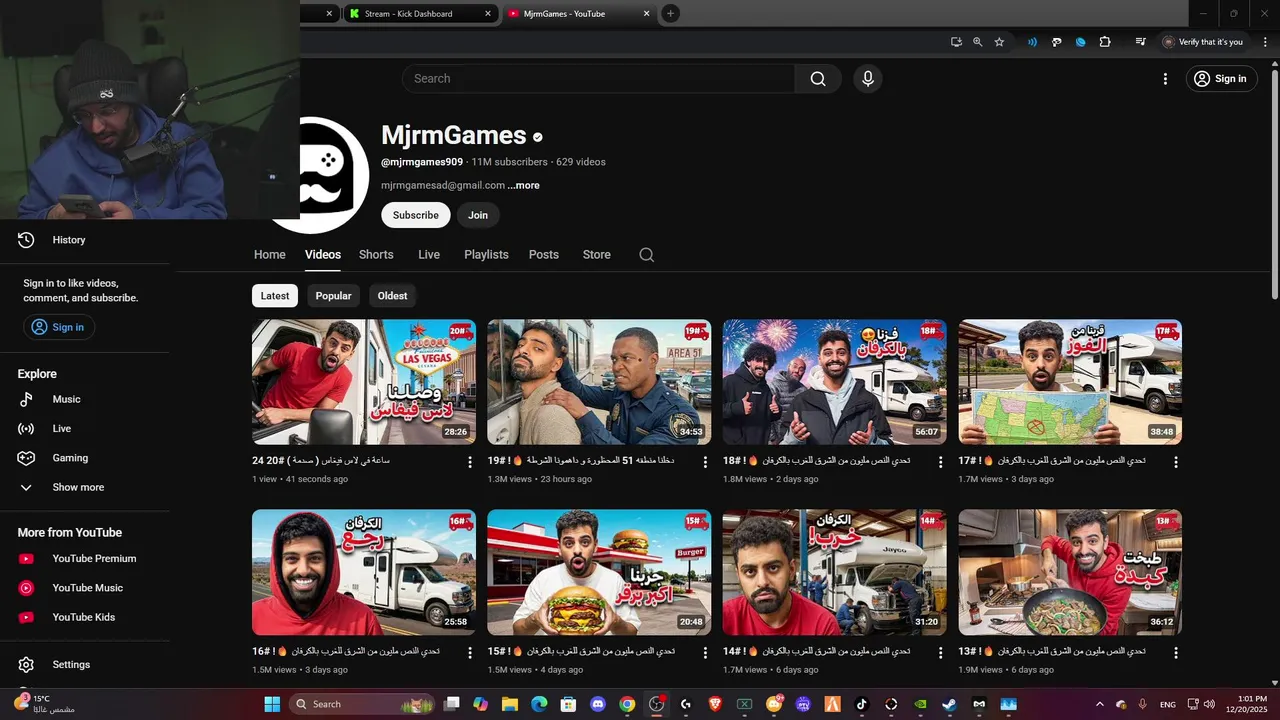The image size is (1280, 720).
Task: Expand channel description with ...more
Action: 523,186
